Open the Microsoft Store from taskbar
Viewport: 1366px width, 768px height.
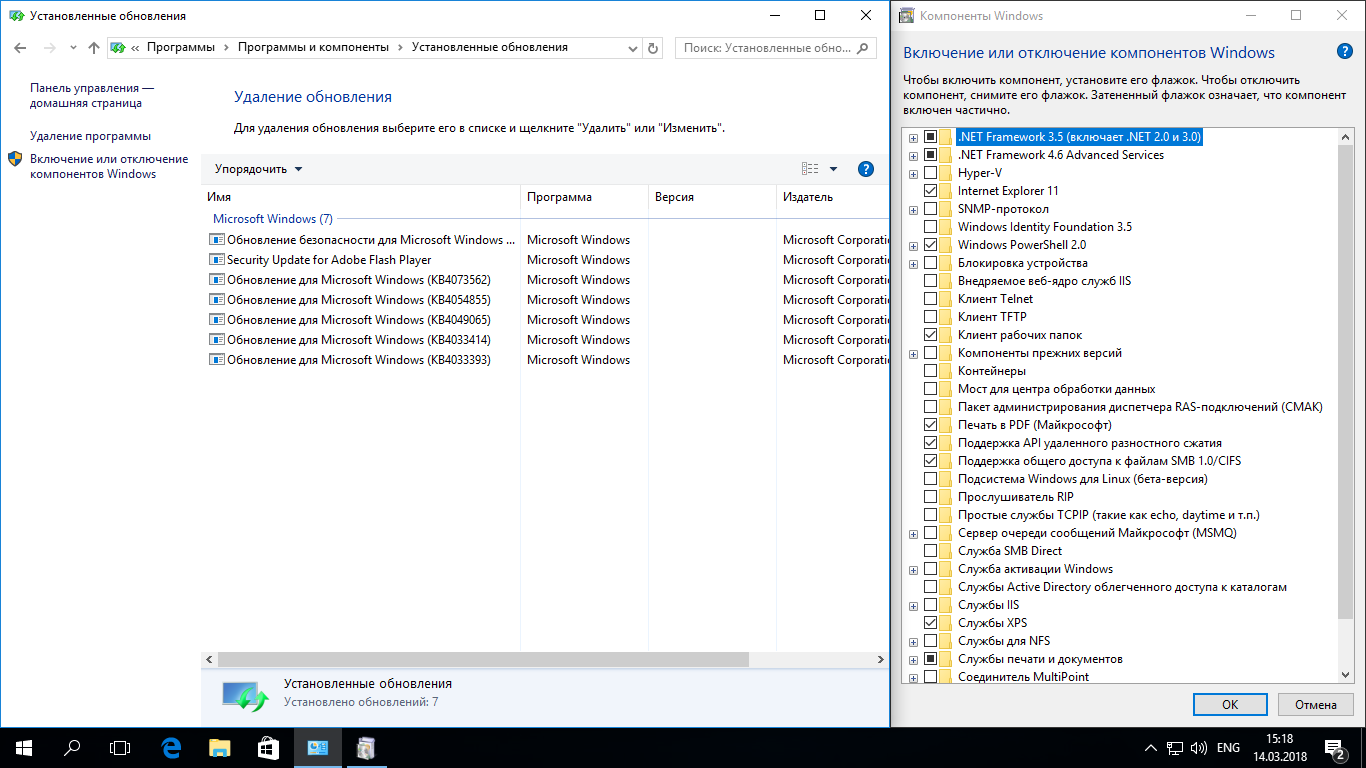(x=267, y=747)
